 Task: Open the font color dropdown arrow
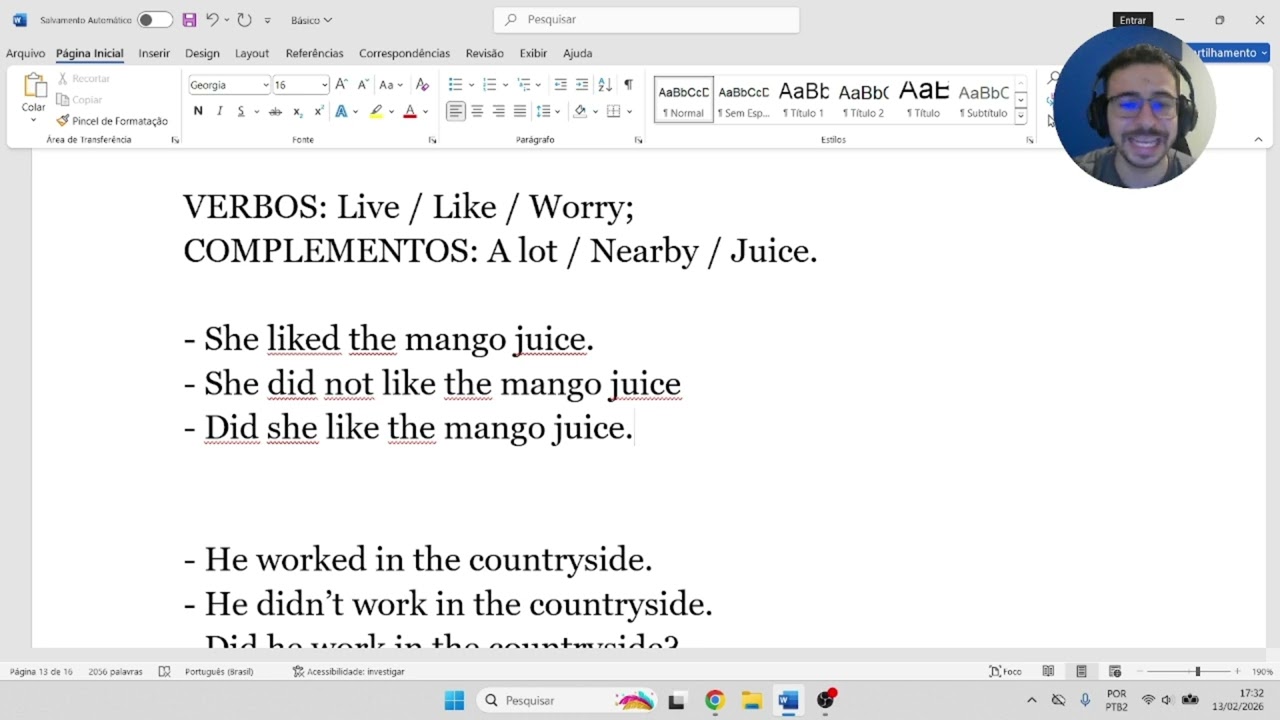[425, 111]
